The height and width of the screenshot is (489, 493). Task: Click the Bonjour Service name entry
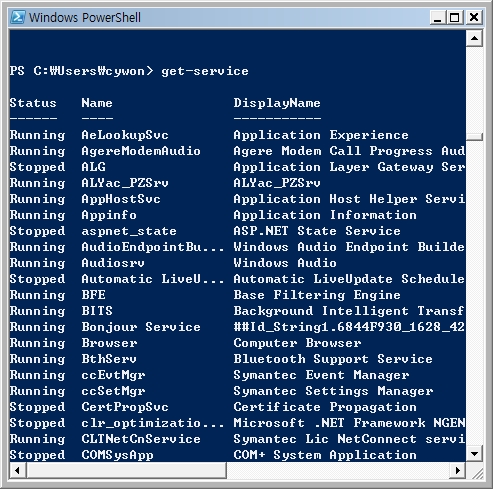click(x=141, y=327)
